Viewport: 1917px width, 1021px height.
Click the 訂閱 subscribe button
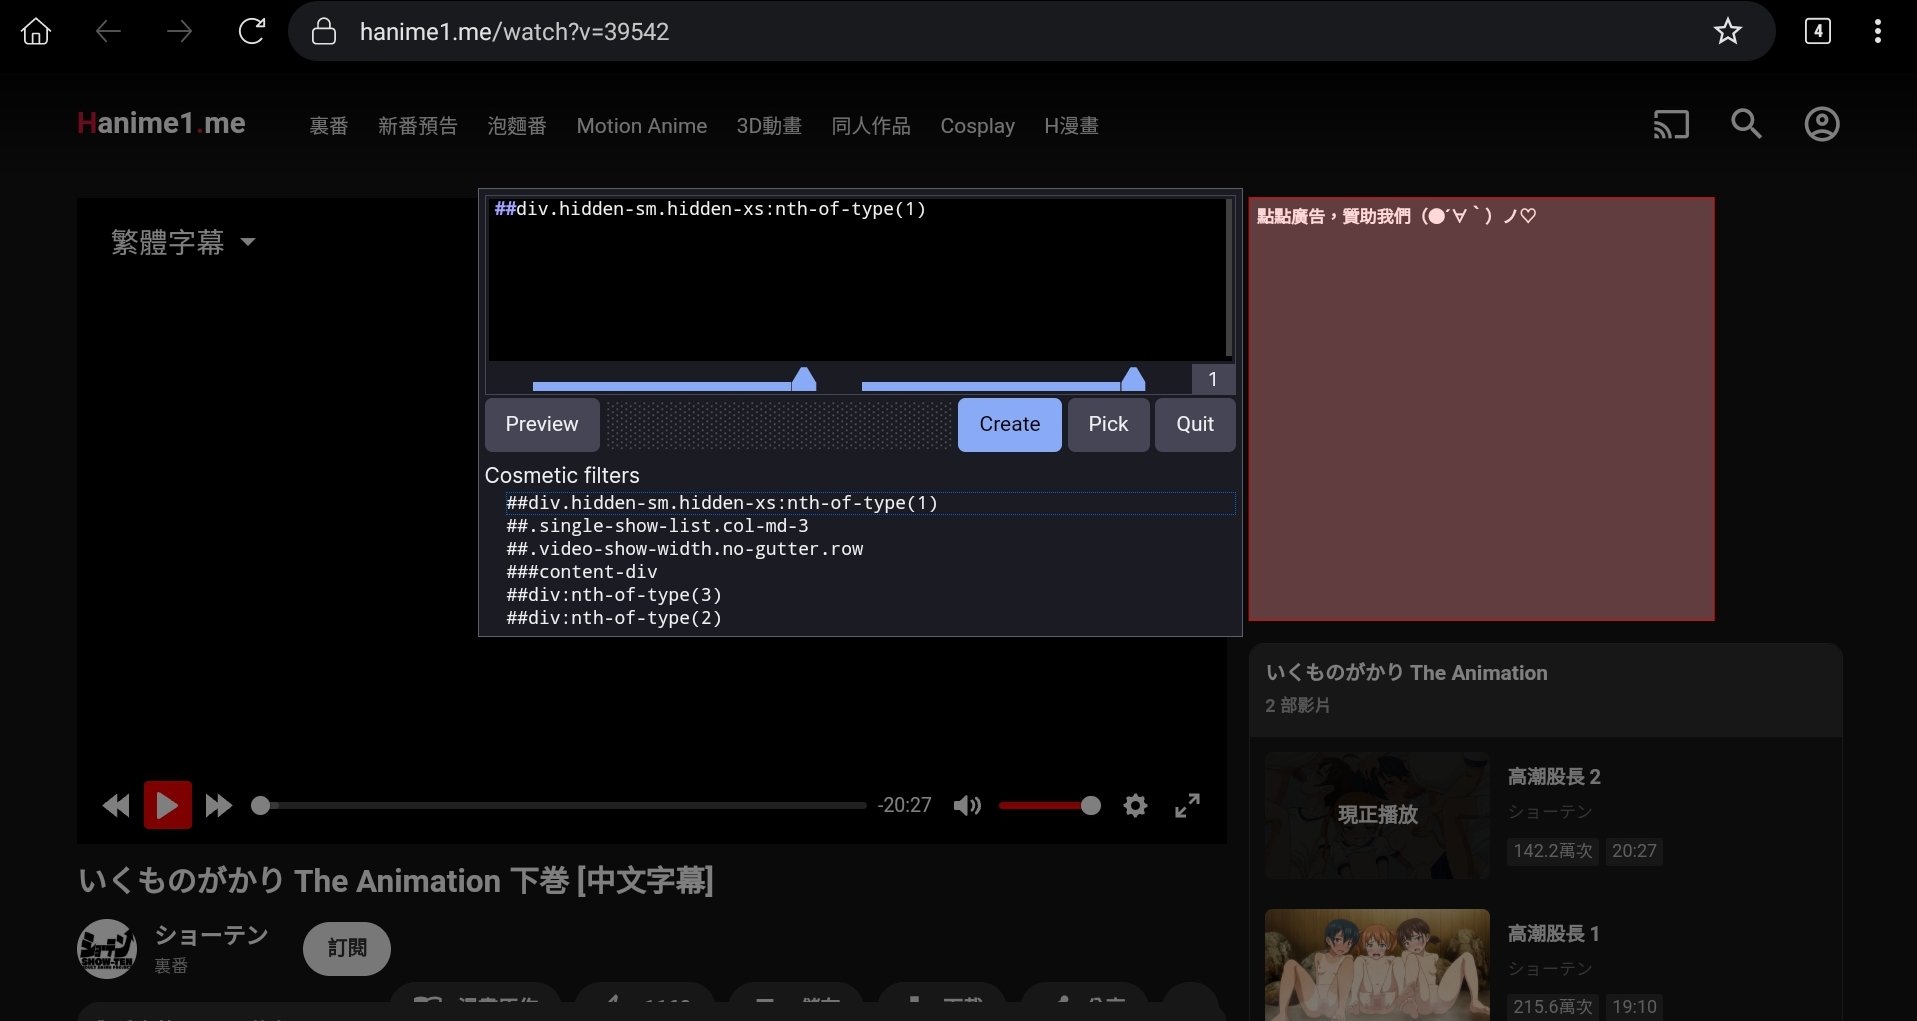(346, 948)
